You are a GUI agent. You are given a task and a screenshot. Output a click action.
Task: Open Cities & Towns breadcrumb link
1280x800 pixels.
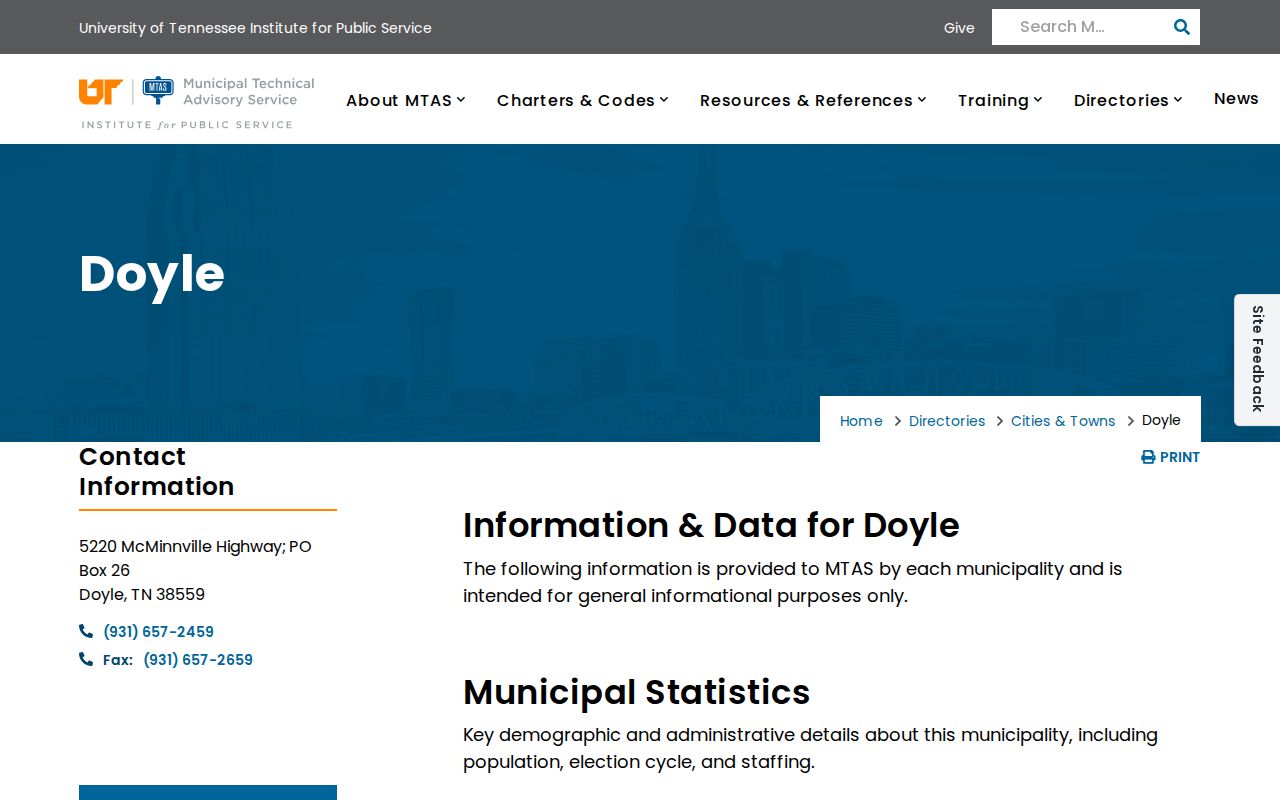click(x=1063, y=421)
